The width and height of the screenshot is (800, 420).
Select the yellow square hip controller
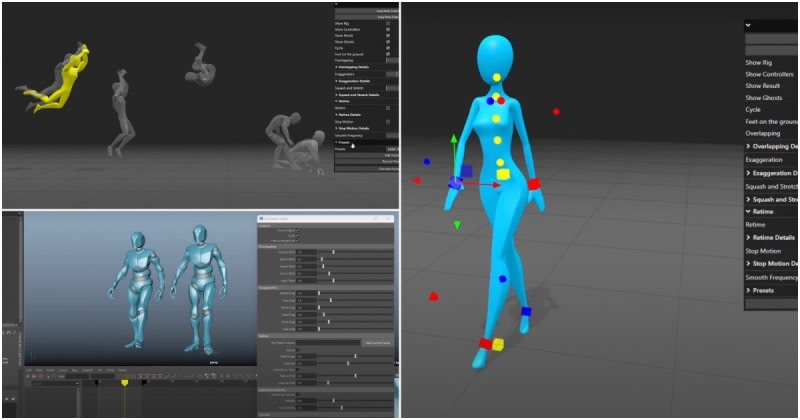click(503, 175)
